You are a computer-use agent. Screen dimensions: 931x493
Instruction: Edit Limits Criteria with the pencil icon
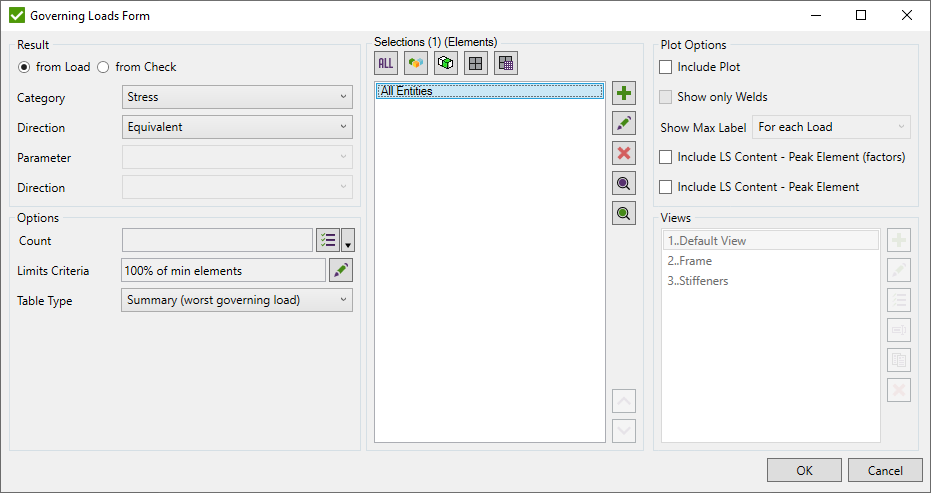click(x=341, y=270)
